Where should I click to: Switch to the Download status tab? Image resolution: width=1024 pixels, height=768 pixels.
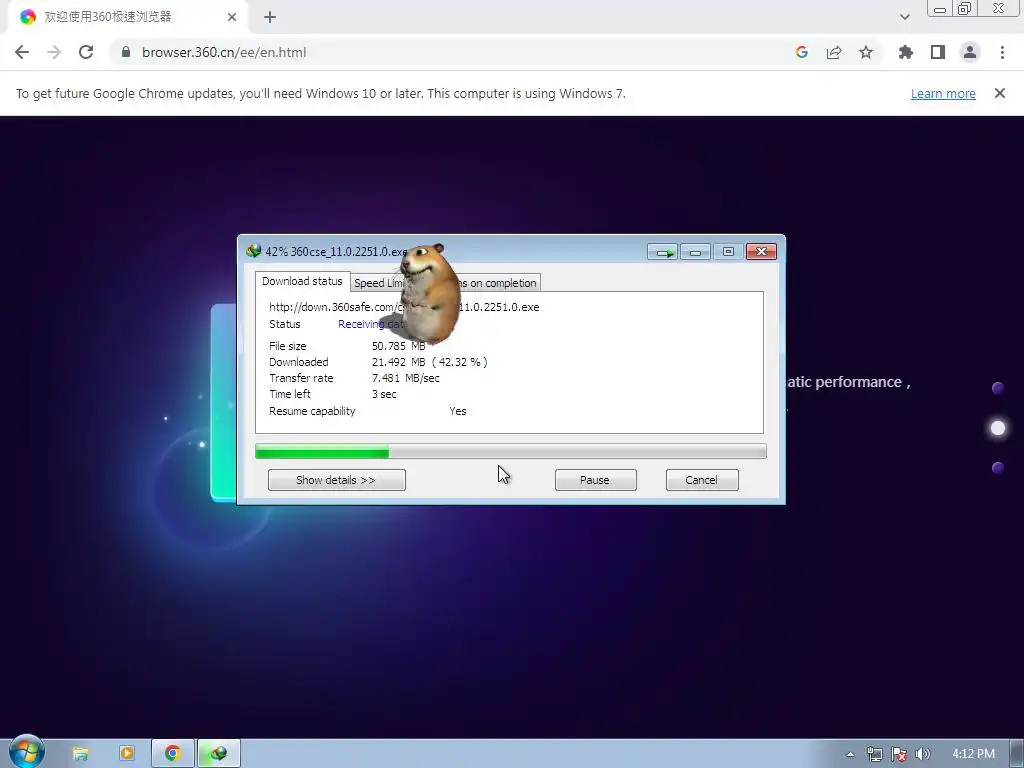pos(302,281)
